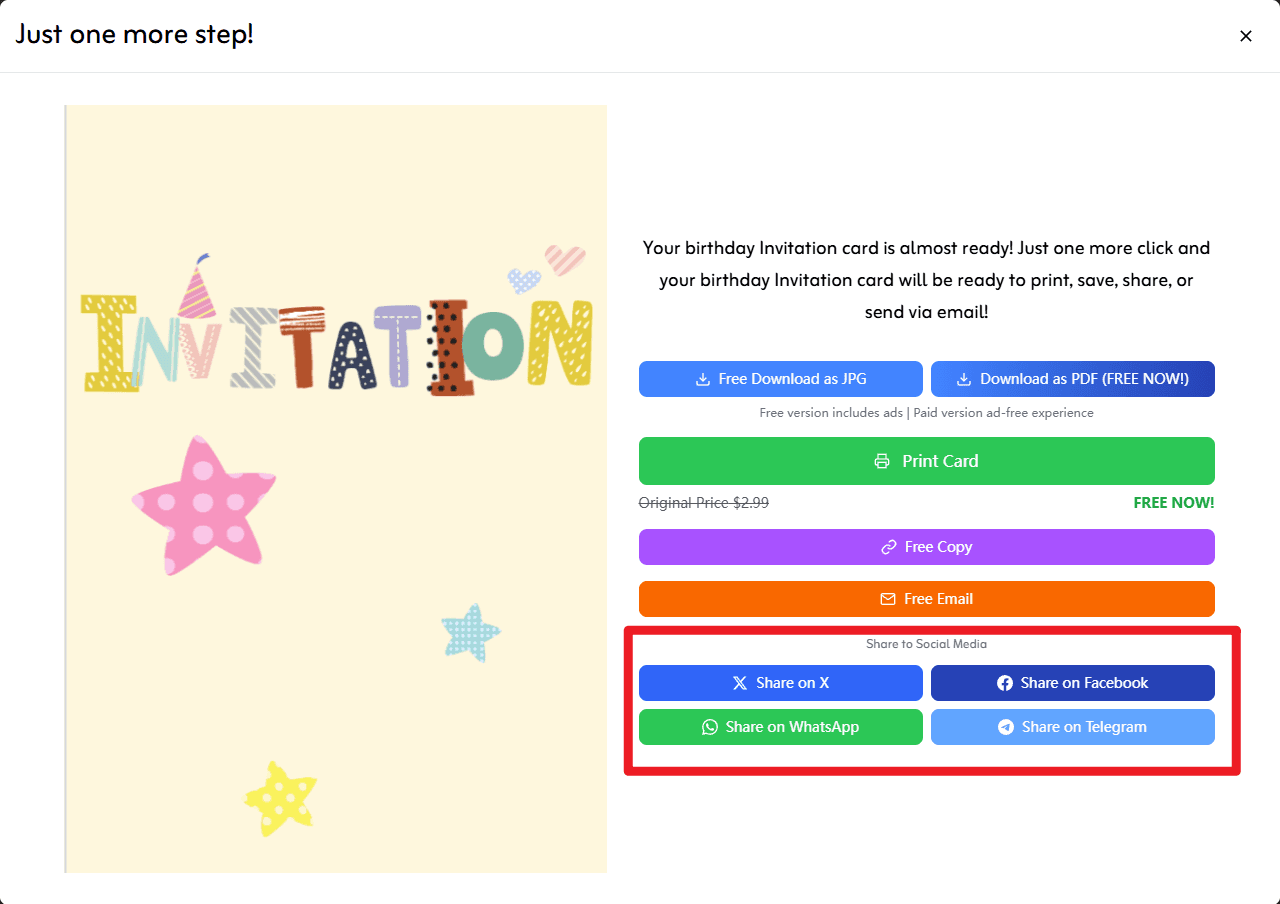Click the Facebook logo icon
Screen dimensions: 1280x904
click(1005, 683)
